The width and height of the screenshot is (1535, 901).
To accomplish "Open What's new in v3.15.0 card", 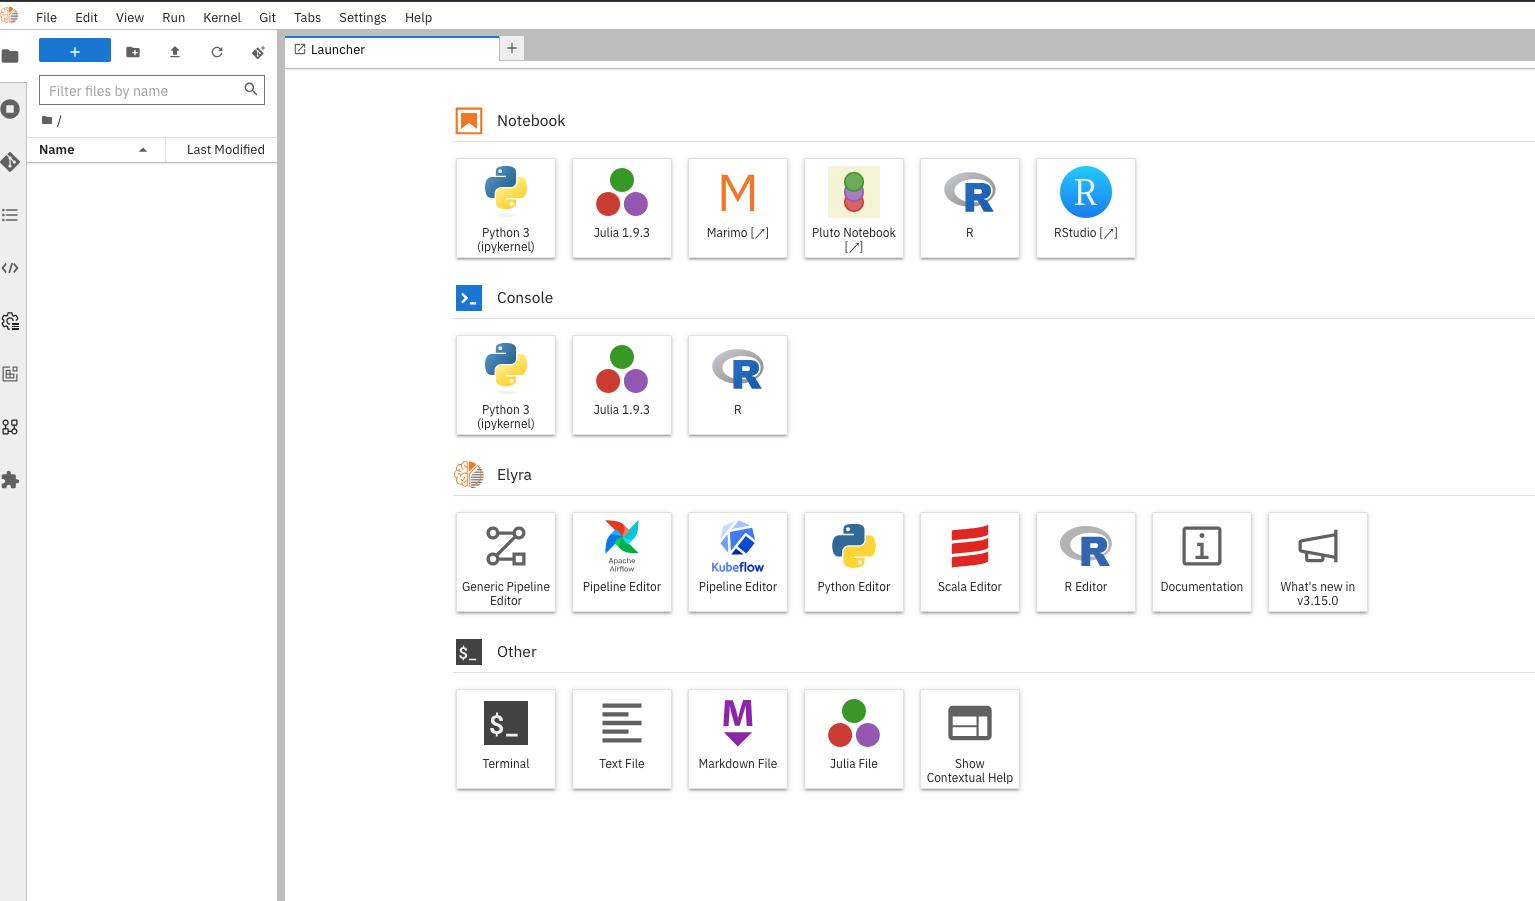I will [1318, 562].
